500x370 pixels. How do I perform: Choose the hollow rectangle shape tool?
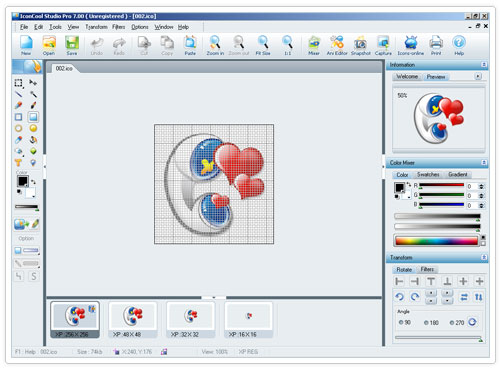(18, 117)
